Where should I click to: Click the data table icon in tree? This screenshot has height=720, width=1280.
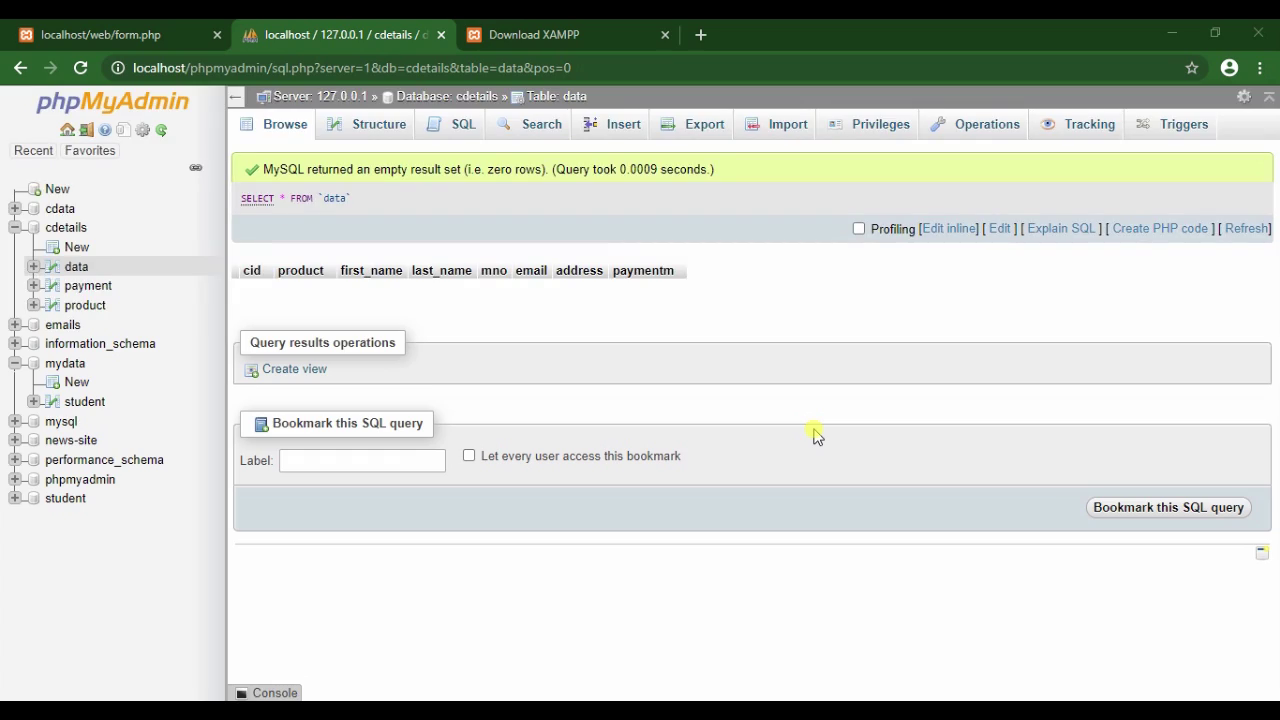53,267
